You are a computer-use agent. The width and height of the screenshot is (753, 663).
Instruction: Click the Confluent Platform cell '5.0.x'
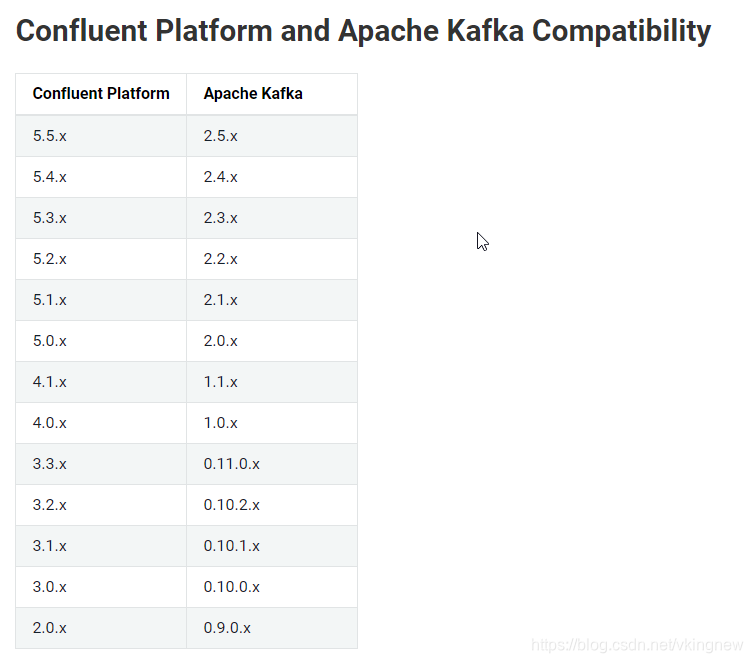point(101,341)
